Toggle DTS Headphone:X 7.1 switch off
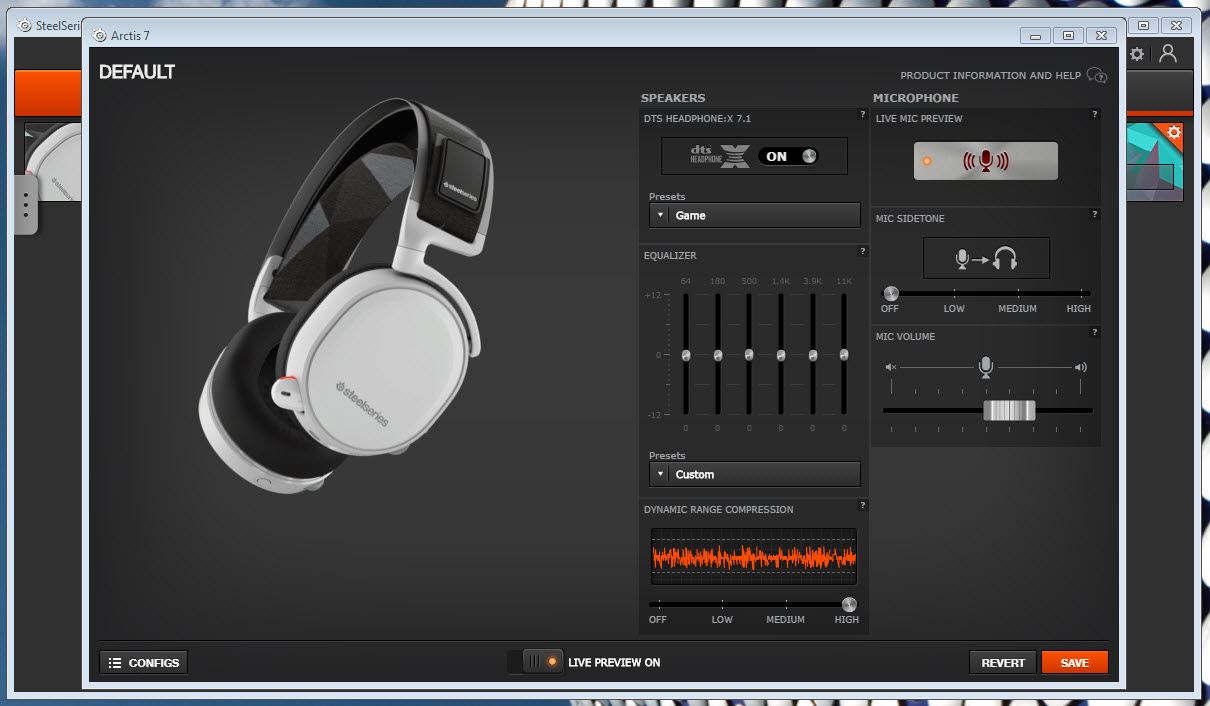The image size is (1210, 706). [x=788, y=156]
